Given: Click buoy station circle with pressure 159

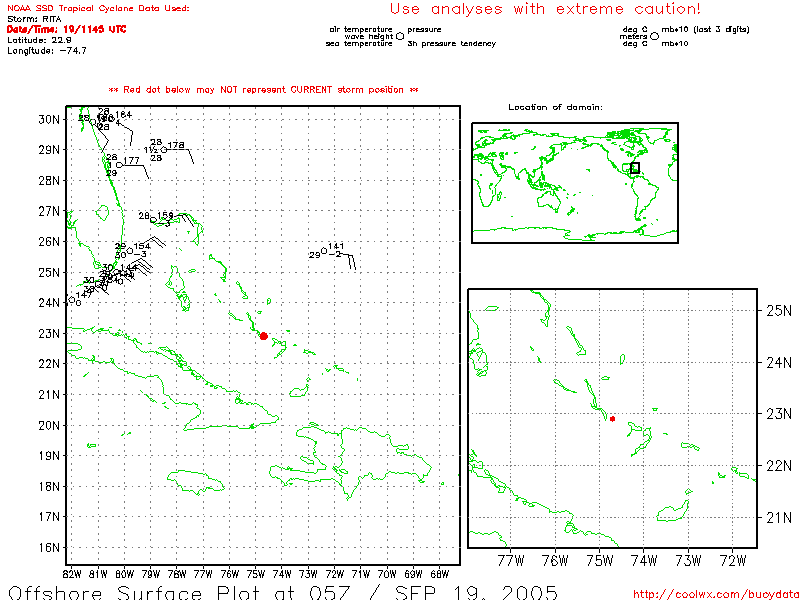Looking at the screenshot, I should click(153, 220).
